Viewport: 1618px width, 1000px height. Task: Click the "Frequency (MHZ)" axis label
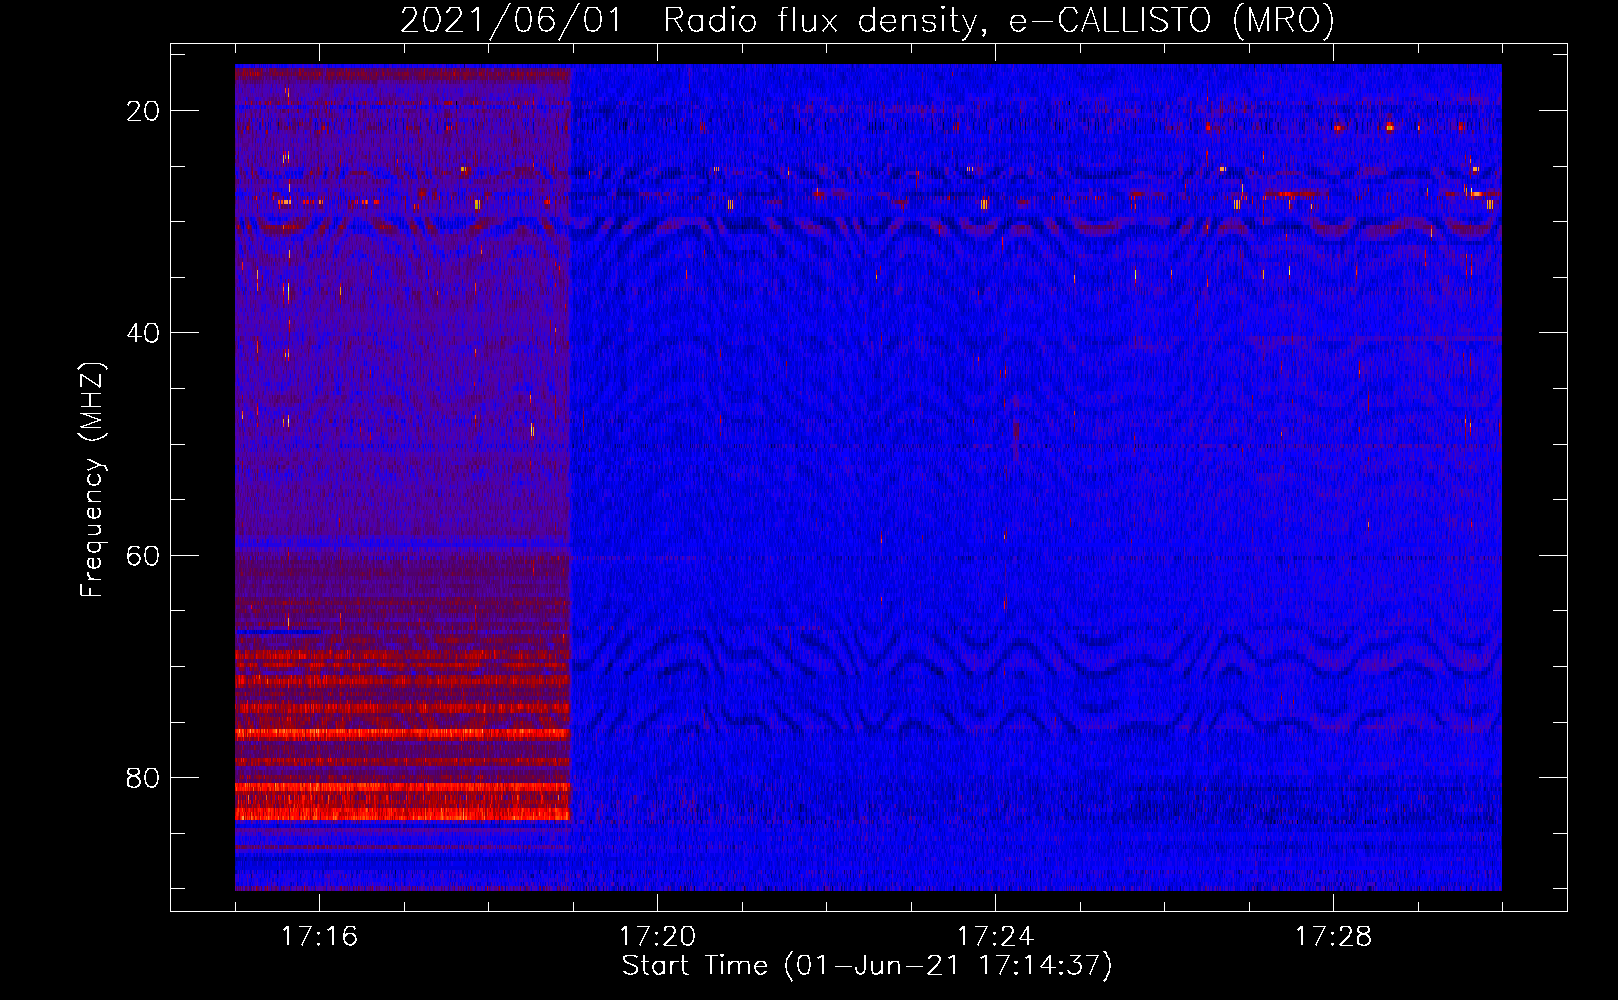point(92,479)
